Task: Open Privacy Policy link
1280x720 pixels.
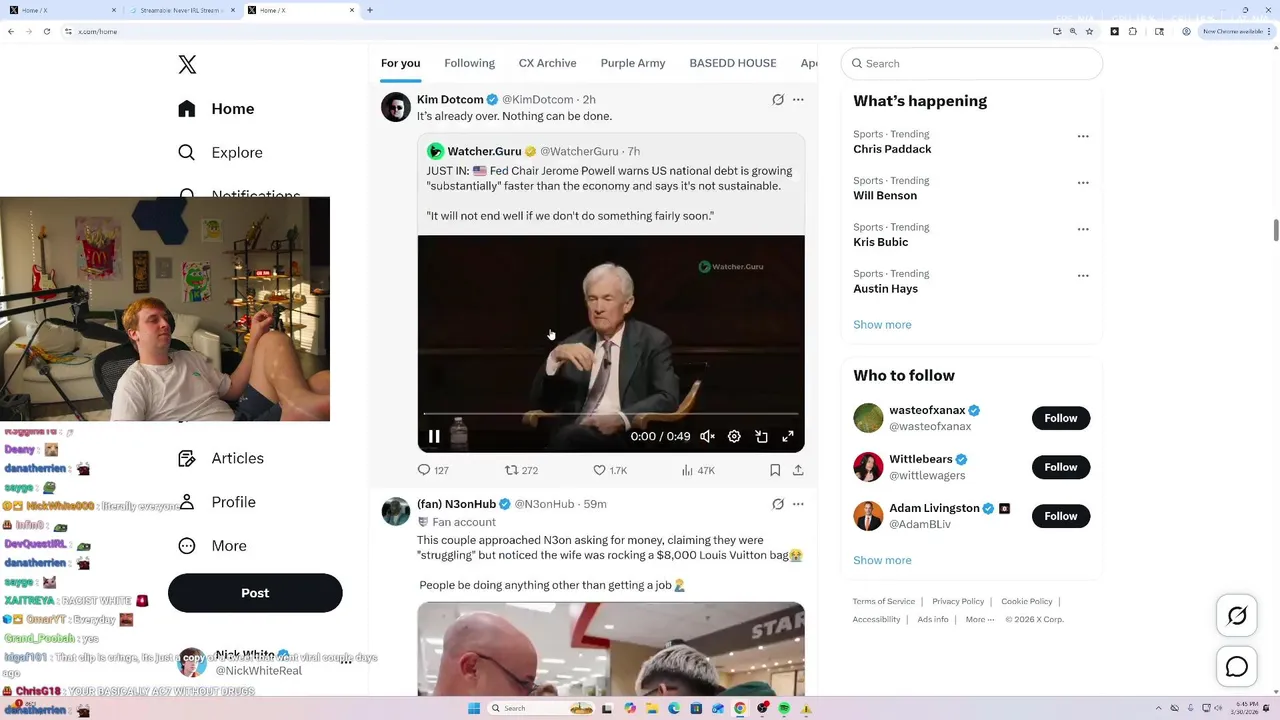Action: point(958,601)
